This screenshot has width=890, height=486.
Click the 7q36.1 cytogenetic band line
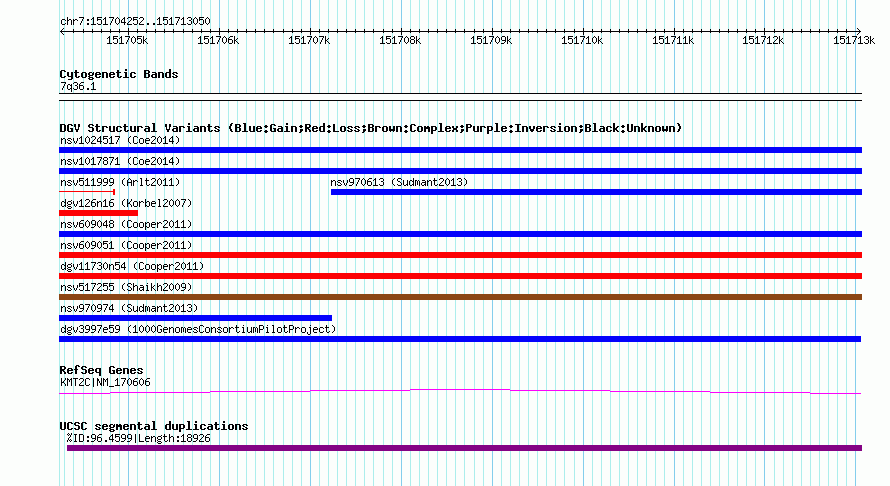point(460,97)
